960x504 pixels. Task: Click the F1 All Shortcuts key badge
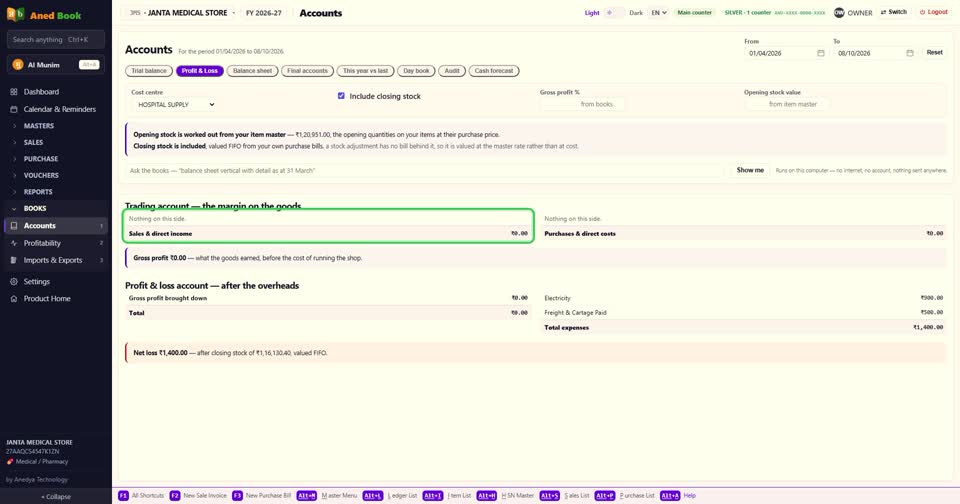point(123,495)
